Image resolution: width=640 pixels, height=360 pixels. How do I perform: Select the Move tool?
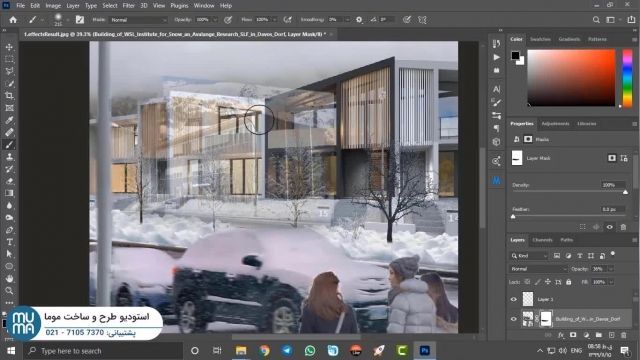click(9, 47)
